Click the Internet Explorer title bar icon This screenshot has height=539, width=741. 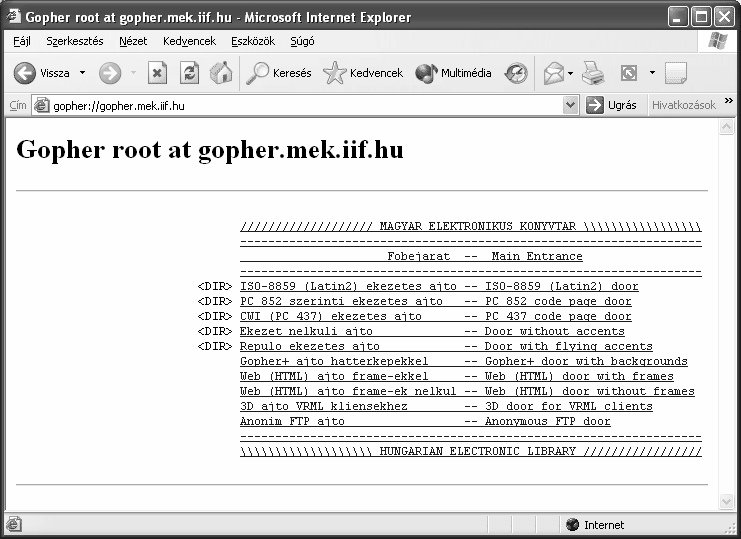(x=14, y=17)
